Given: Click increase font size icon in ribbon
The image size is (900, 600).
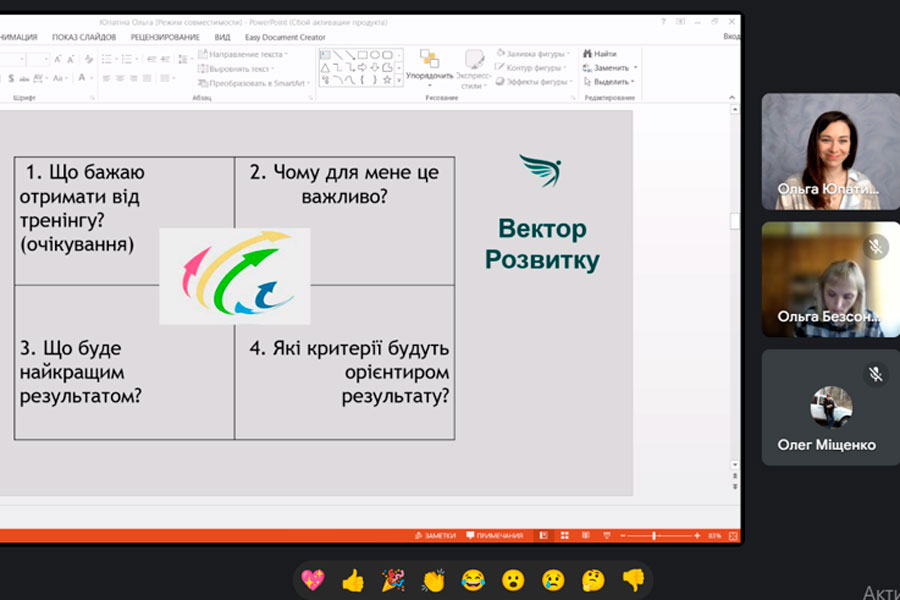Looking at the screenshot, I should click(x=57, y=59).
